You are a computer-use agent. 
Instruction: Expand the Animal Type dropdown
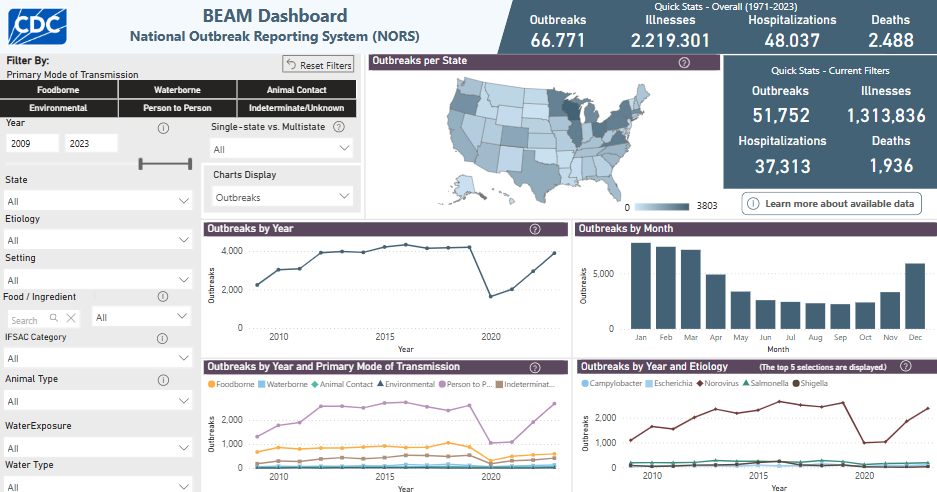98,401
